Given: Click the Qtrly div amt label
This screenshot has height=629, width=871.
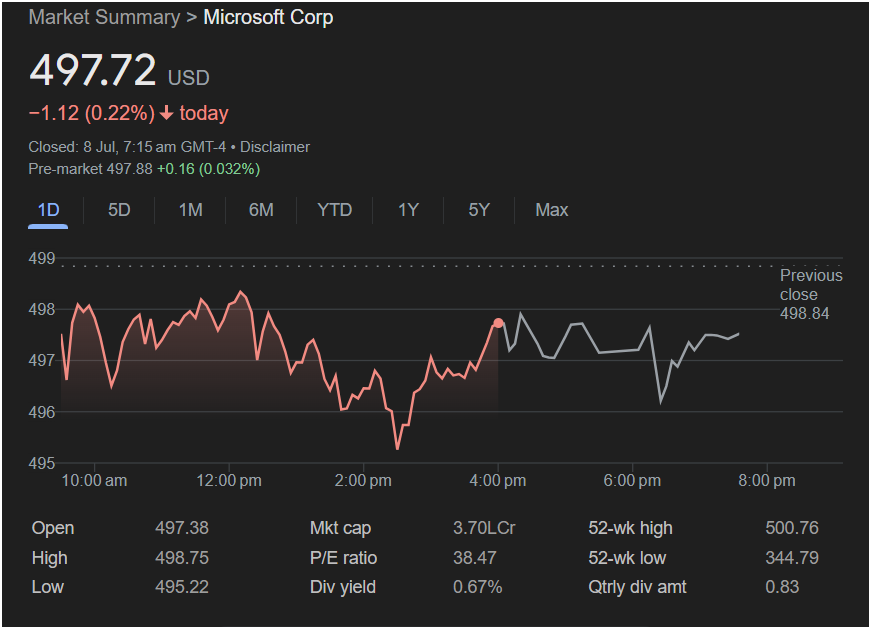Looking at the screenshot, I should [637, 587].
